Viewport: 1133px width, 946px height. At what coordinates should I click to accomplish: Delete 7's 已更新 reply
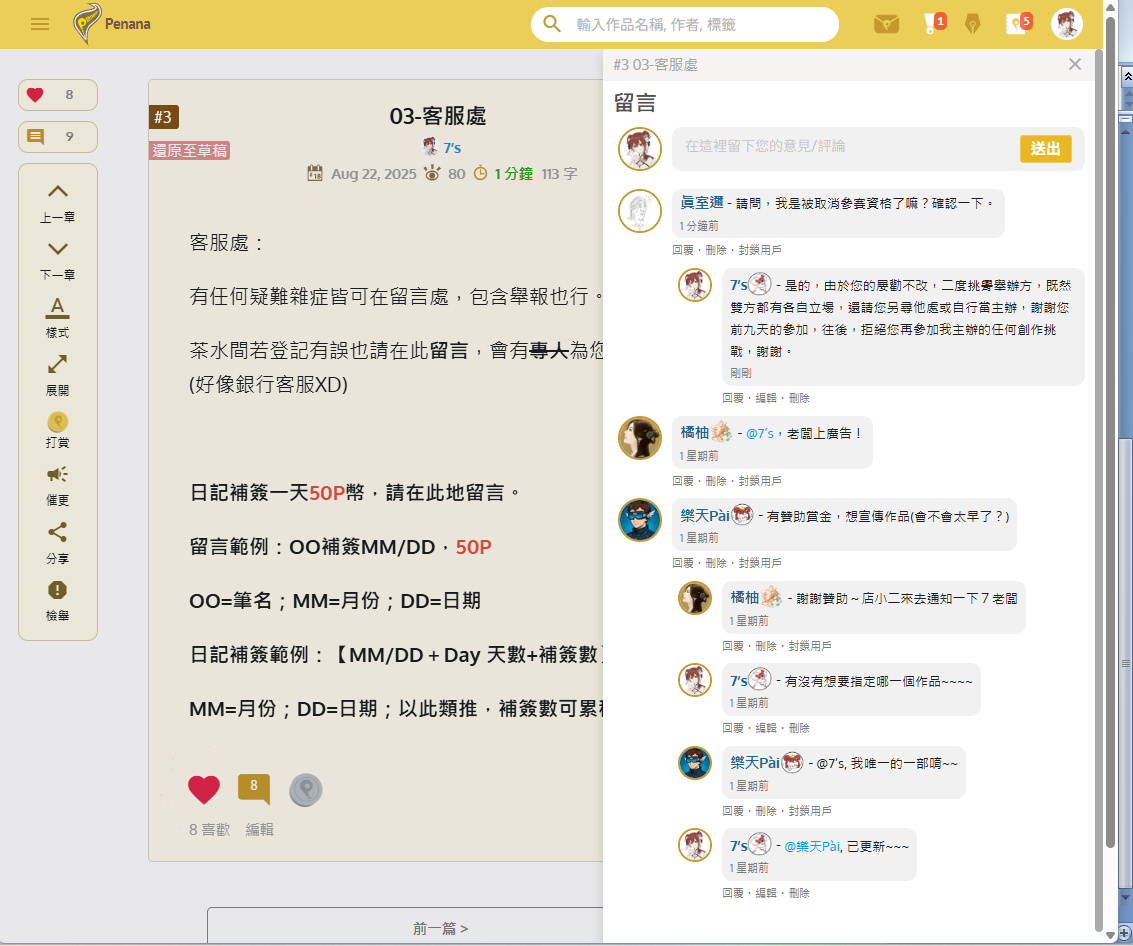(x=799, y=893)
